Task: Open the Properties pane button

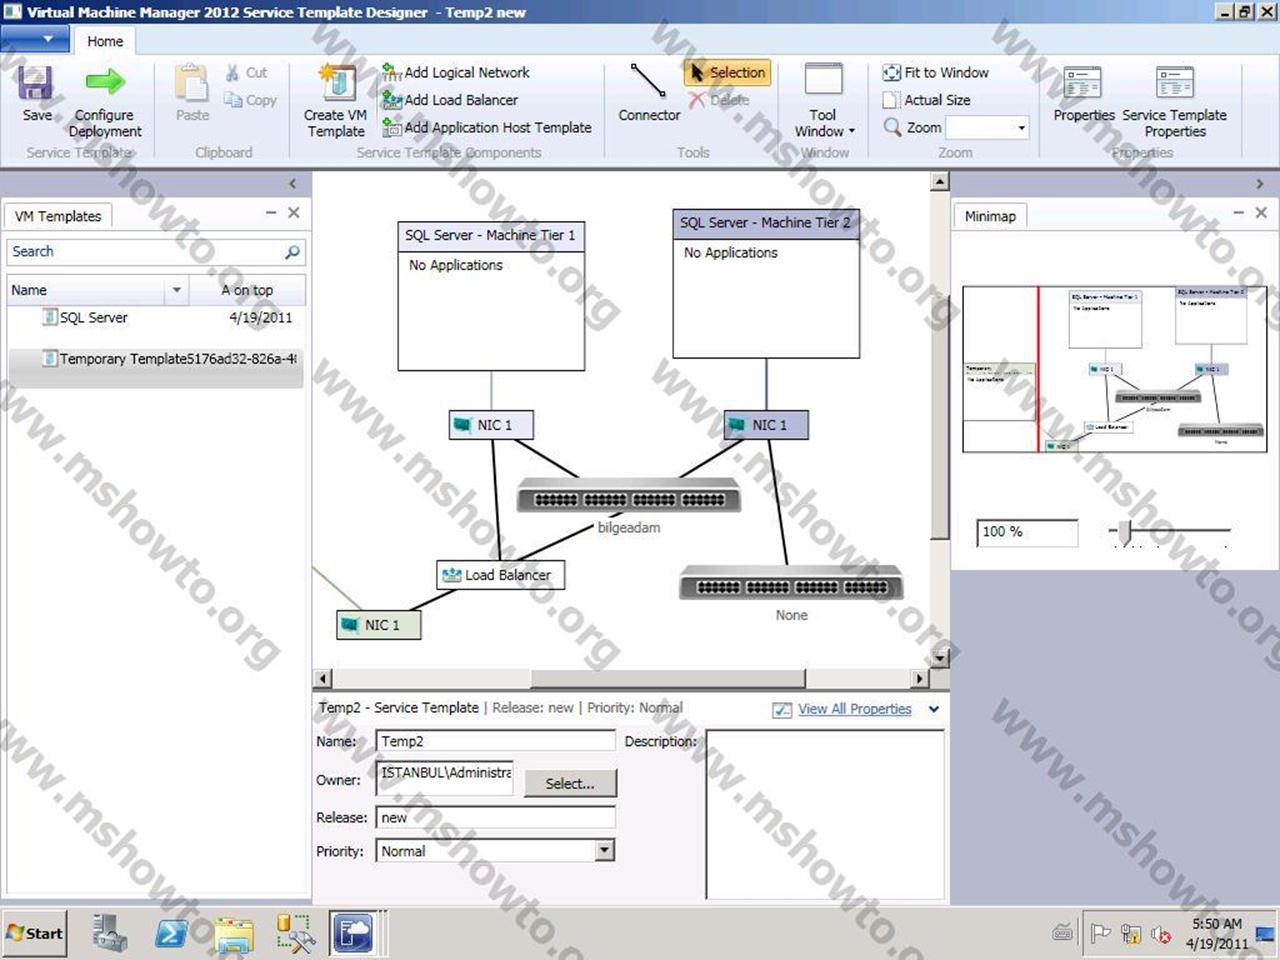Action: click(1084, 94)
